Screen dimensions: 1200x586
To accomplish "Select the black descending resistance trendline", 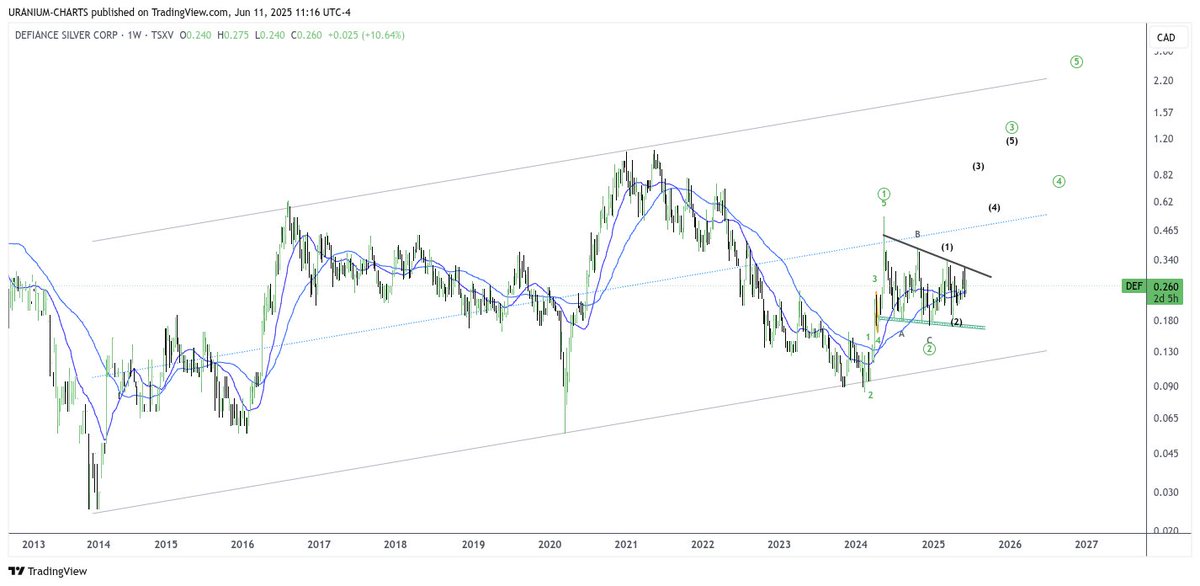I will [937, 256].
